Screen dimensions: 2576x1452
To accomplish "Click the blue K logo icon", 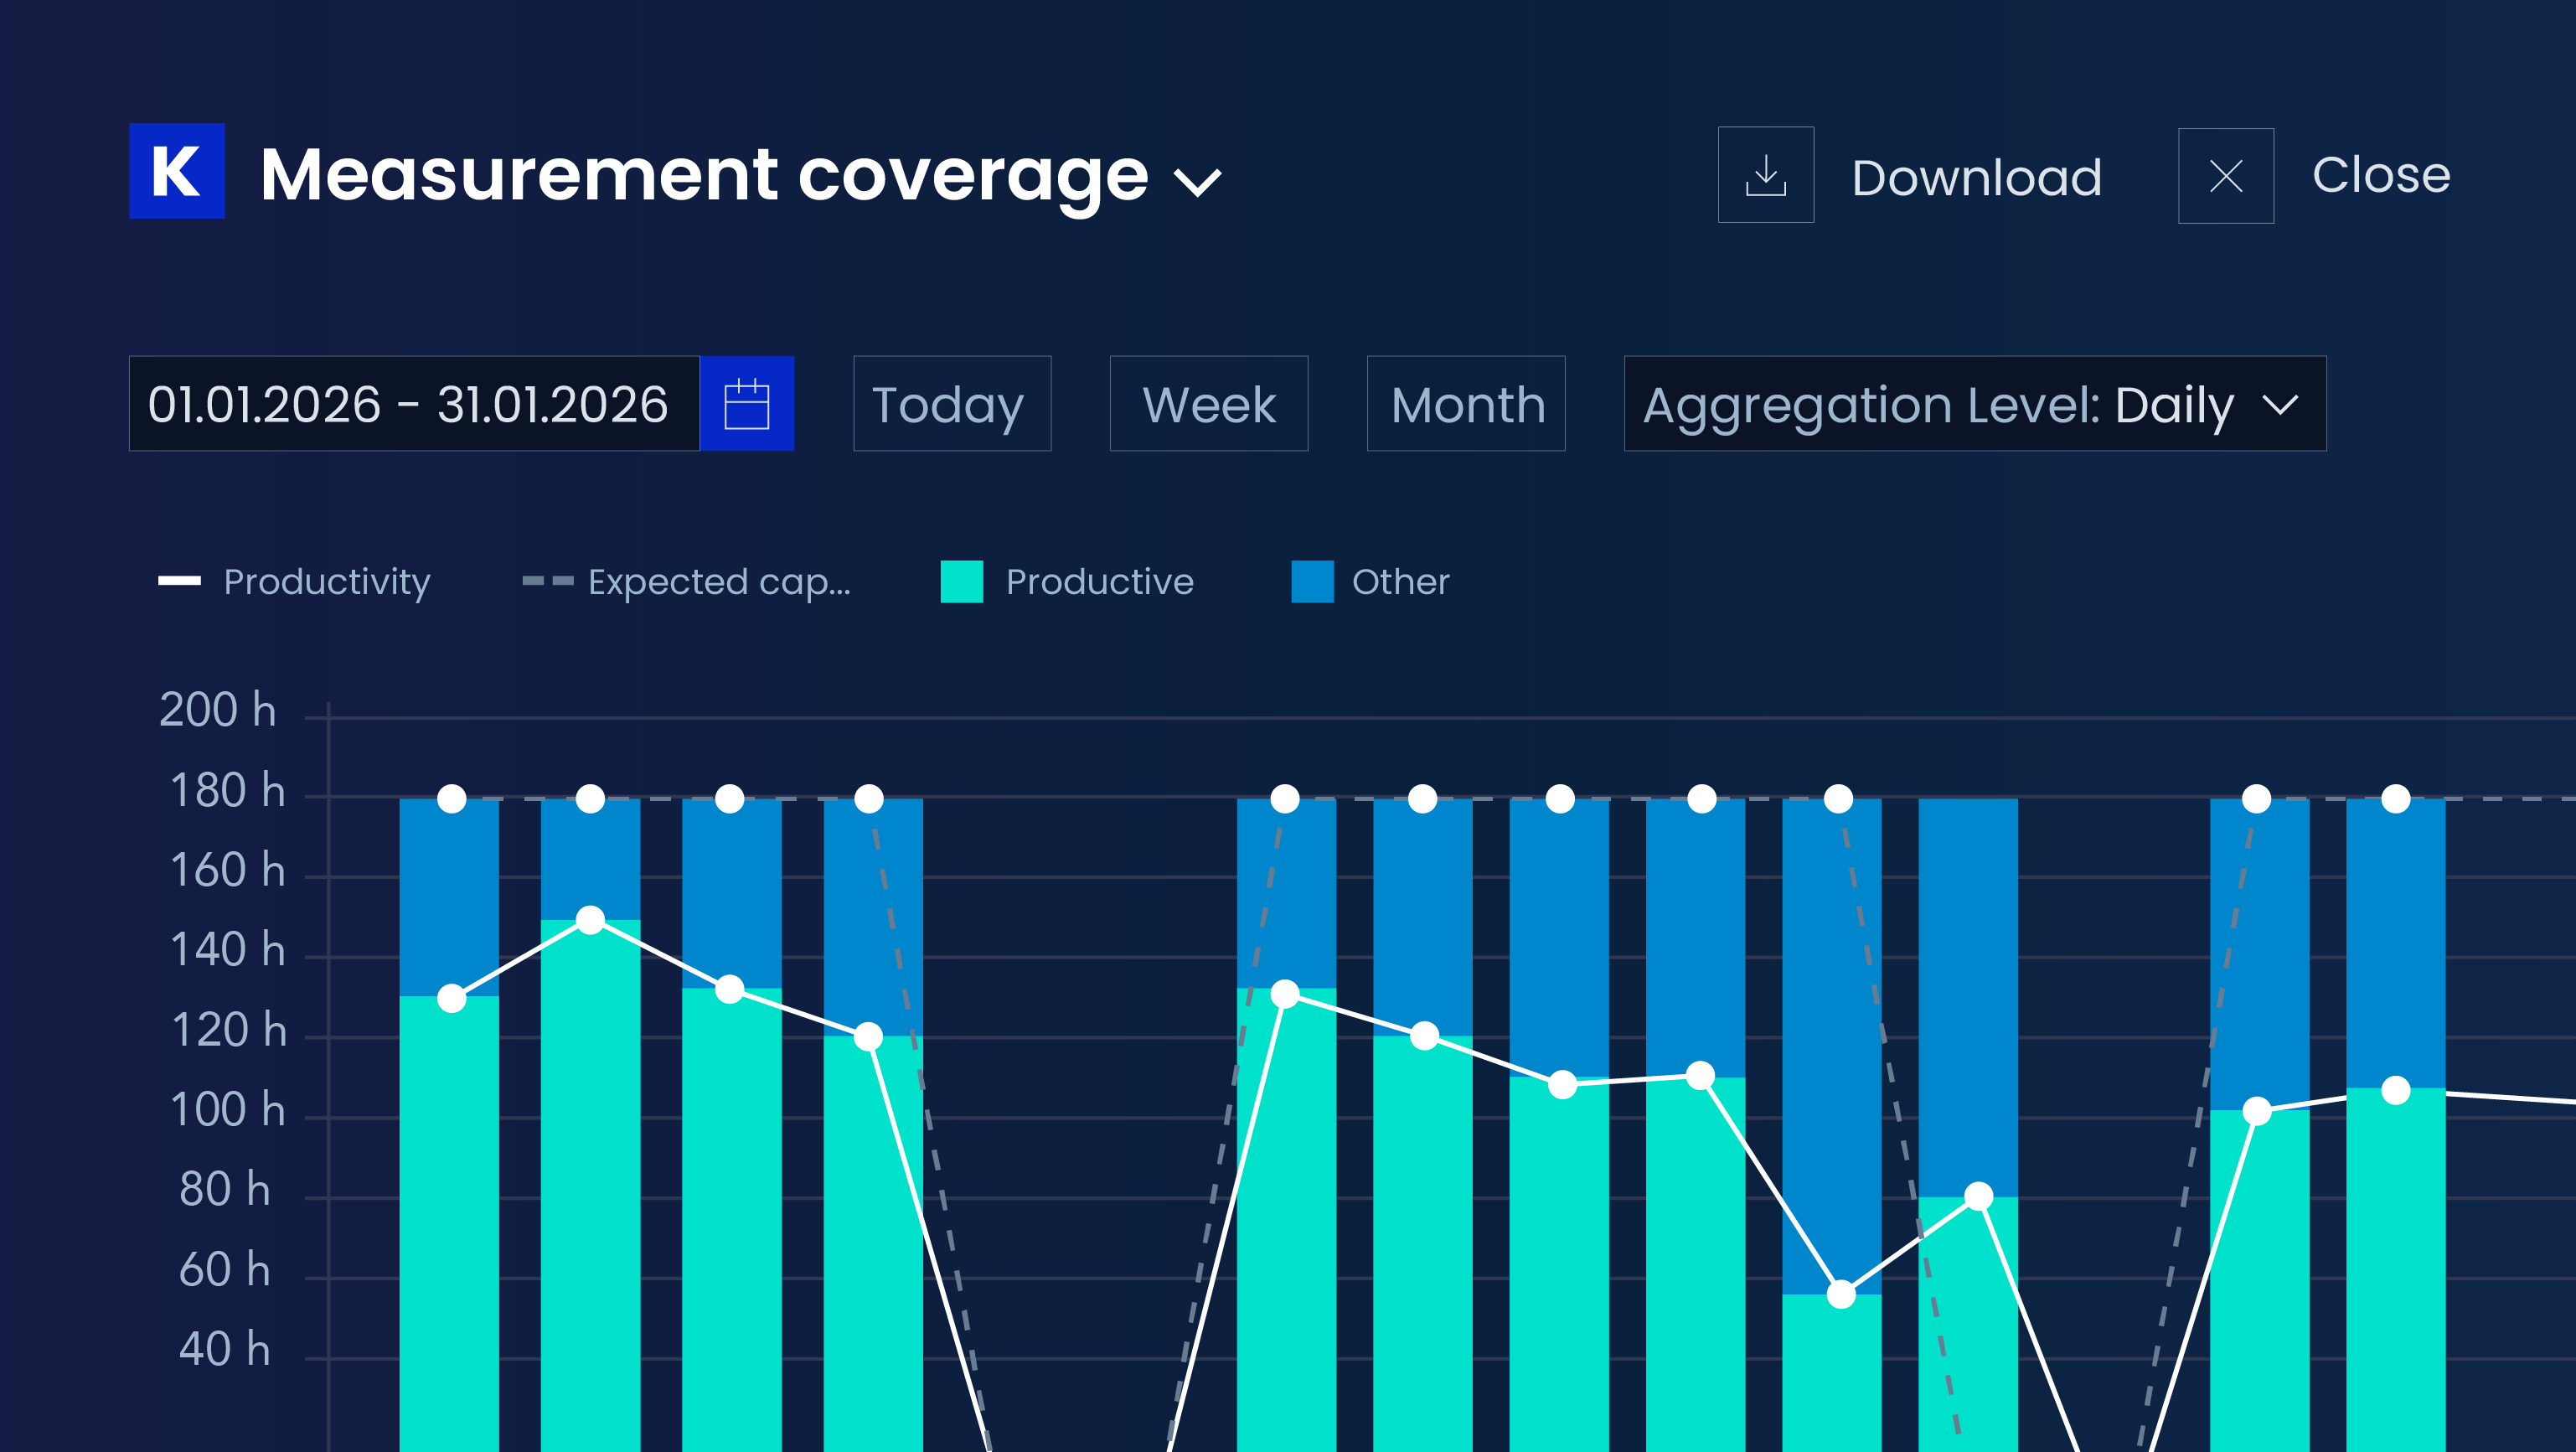I will (177, 171).
